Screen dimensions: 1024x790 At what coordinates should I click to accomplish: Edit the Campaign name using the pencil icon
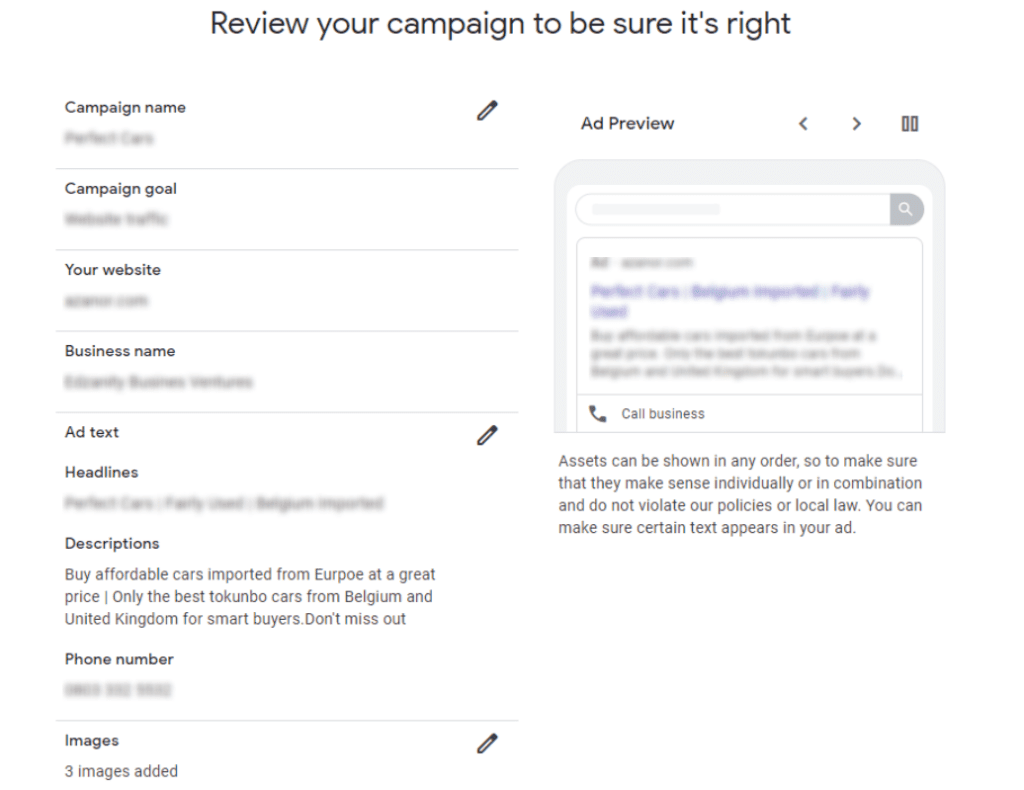tap(487, 110)
